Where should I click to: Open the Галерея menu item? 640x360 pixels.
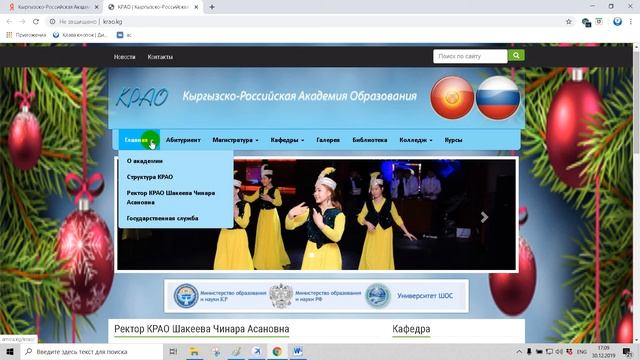click(328, 140)
